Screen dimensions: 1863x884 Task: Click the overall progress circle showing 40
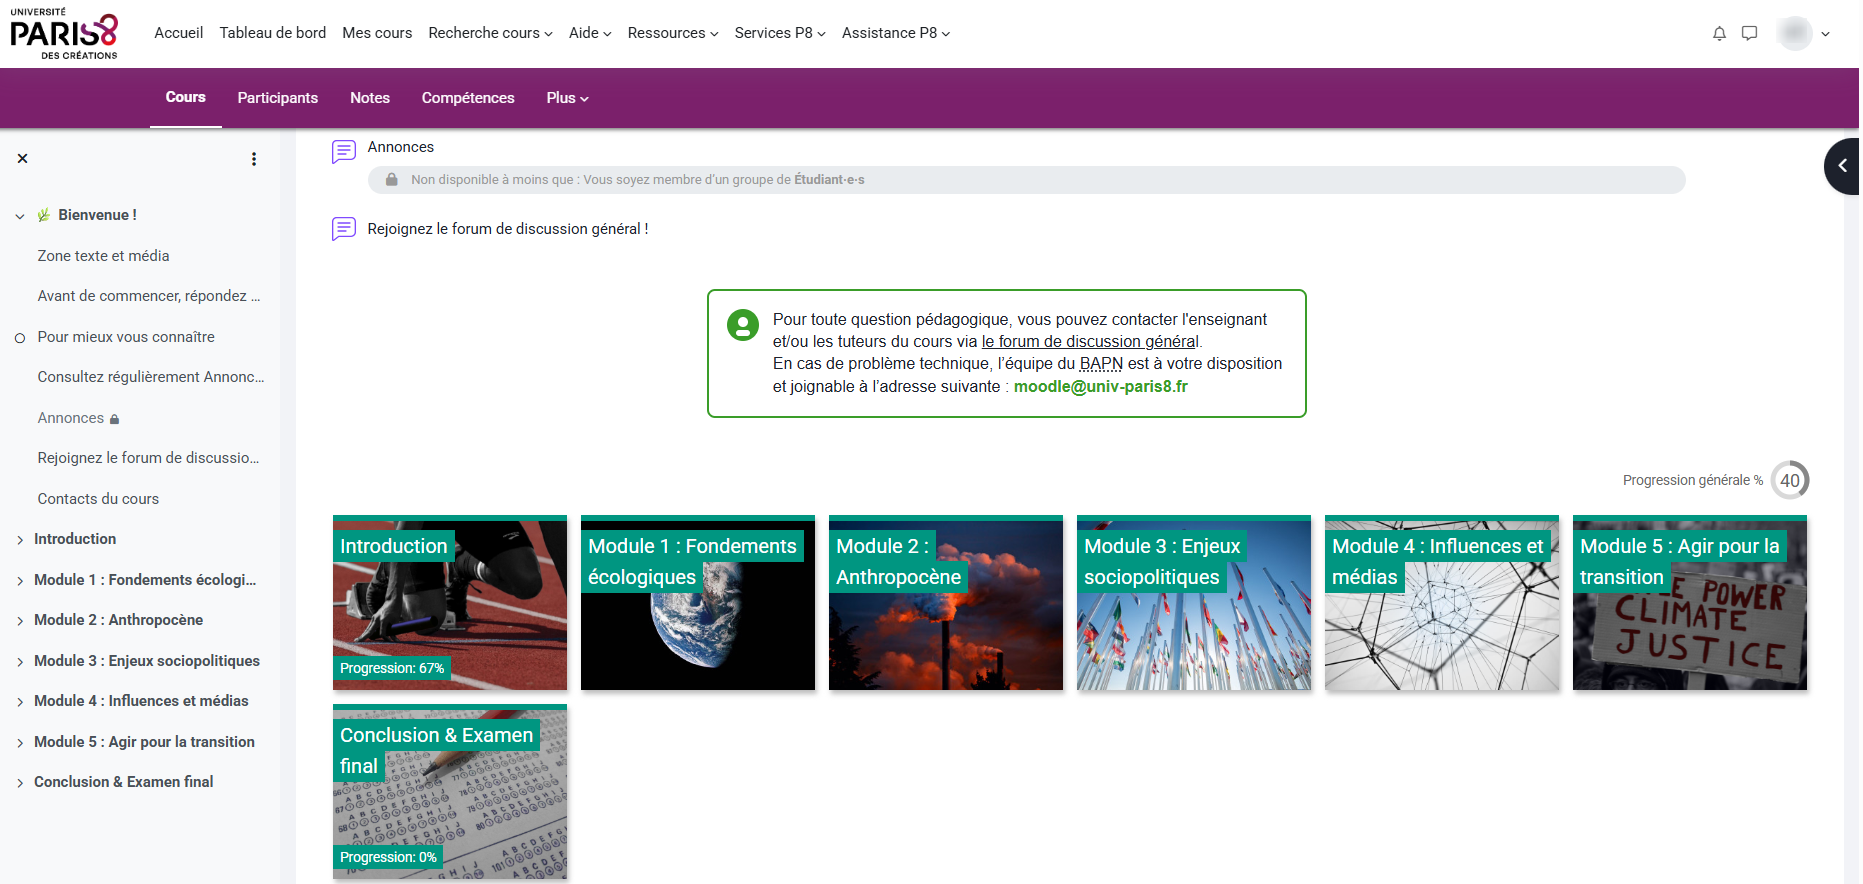coord(1790,480)
